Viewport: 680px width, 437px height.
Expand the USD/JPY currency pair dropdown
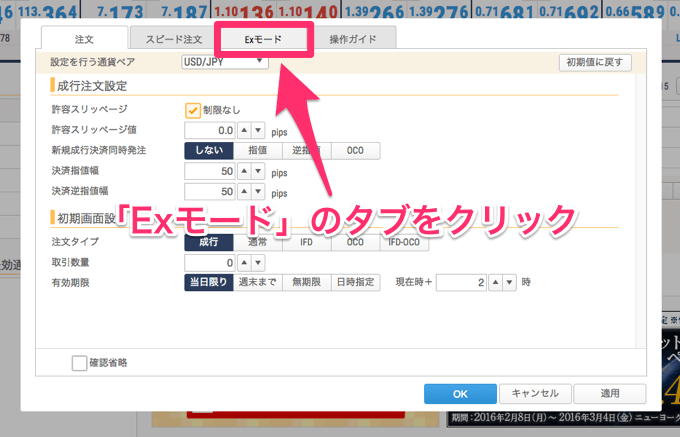pos(225,62)
